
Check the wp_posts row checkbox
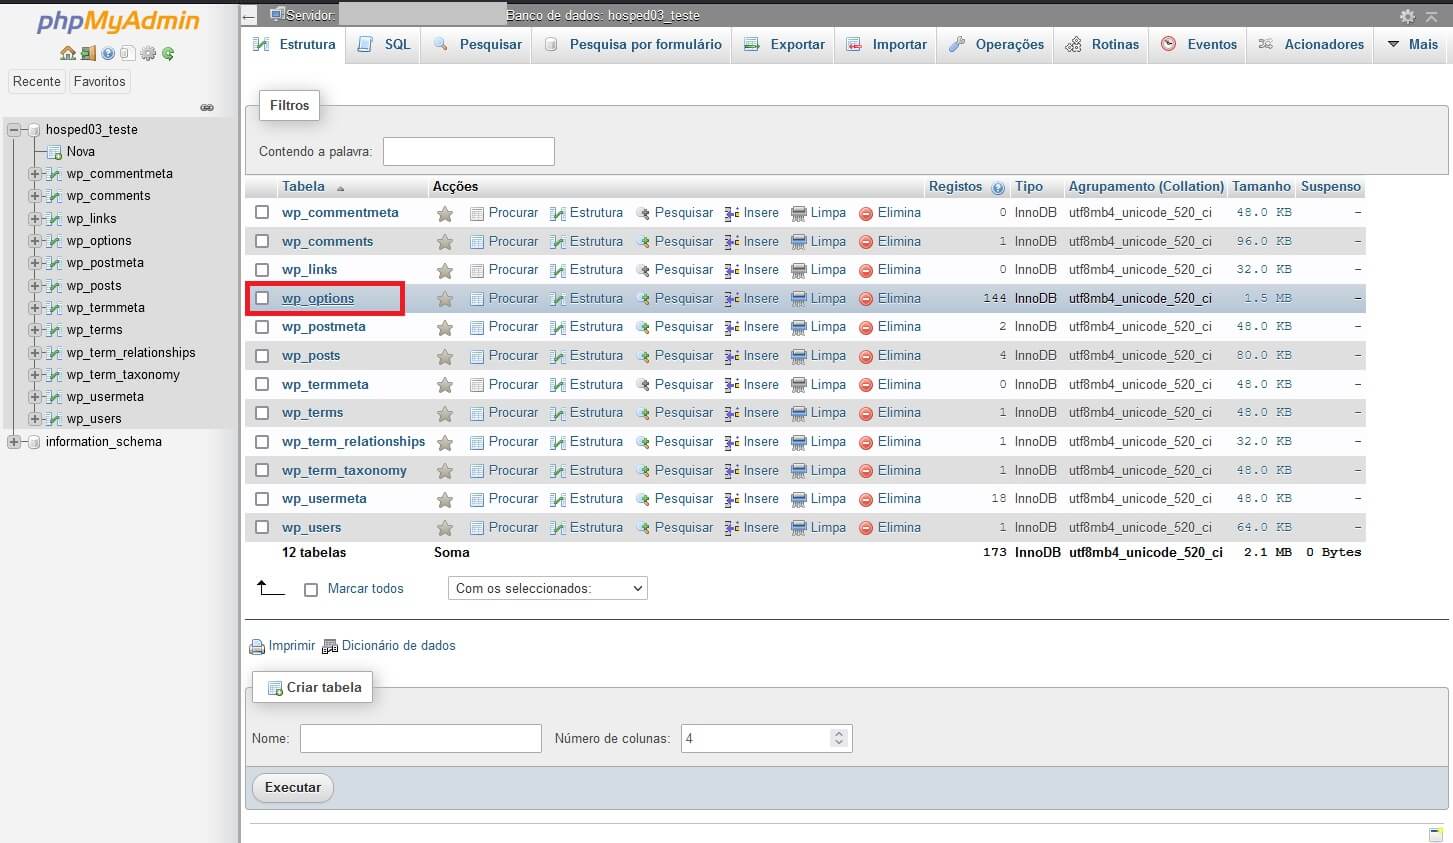click(x=262, y=355)
